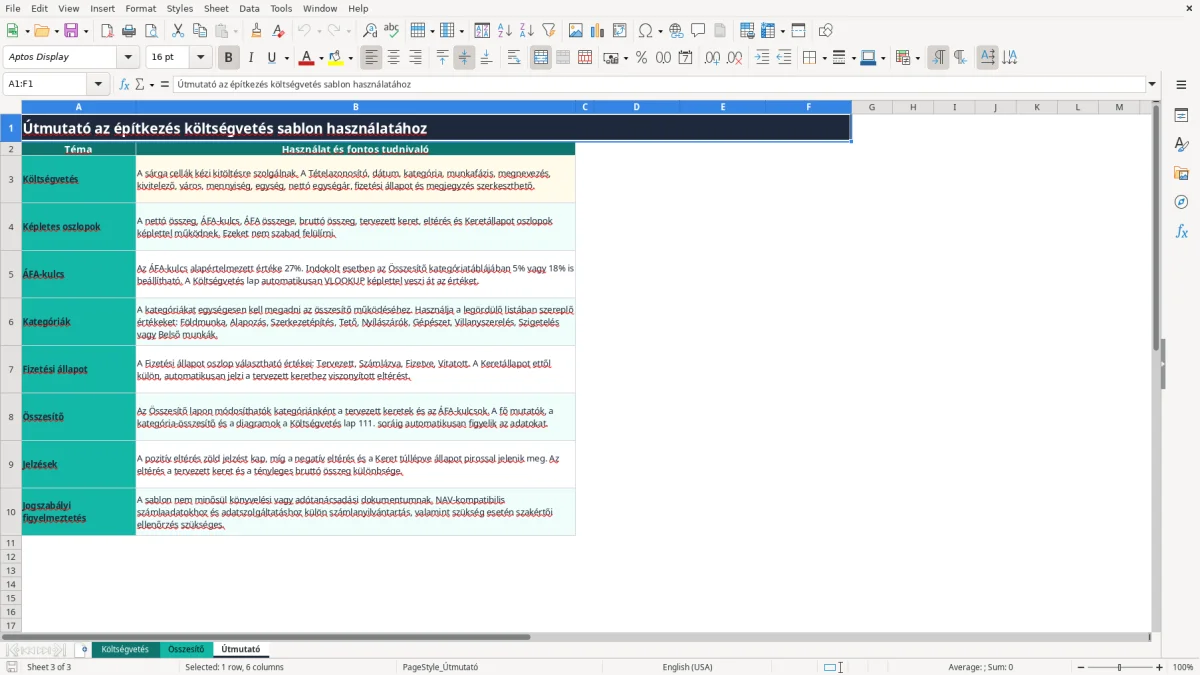Open the File menu

coord(13,8)
